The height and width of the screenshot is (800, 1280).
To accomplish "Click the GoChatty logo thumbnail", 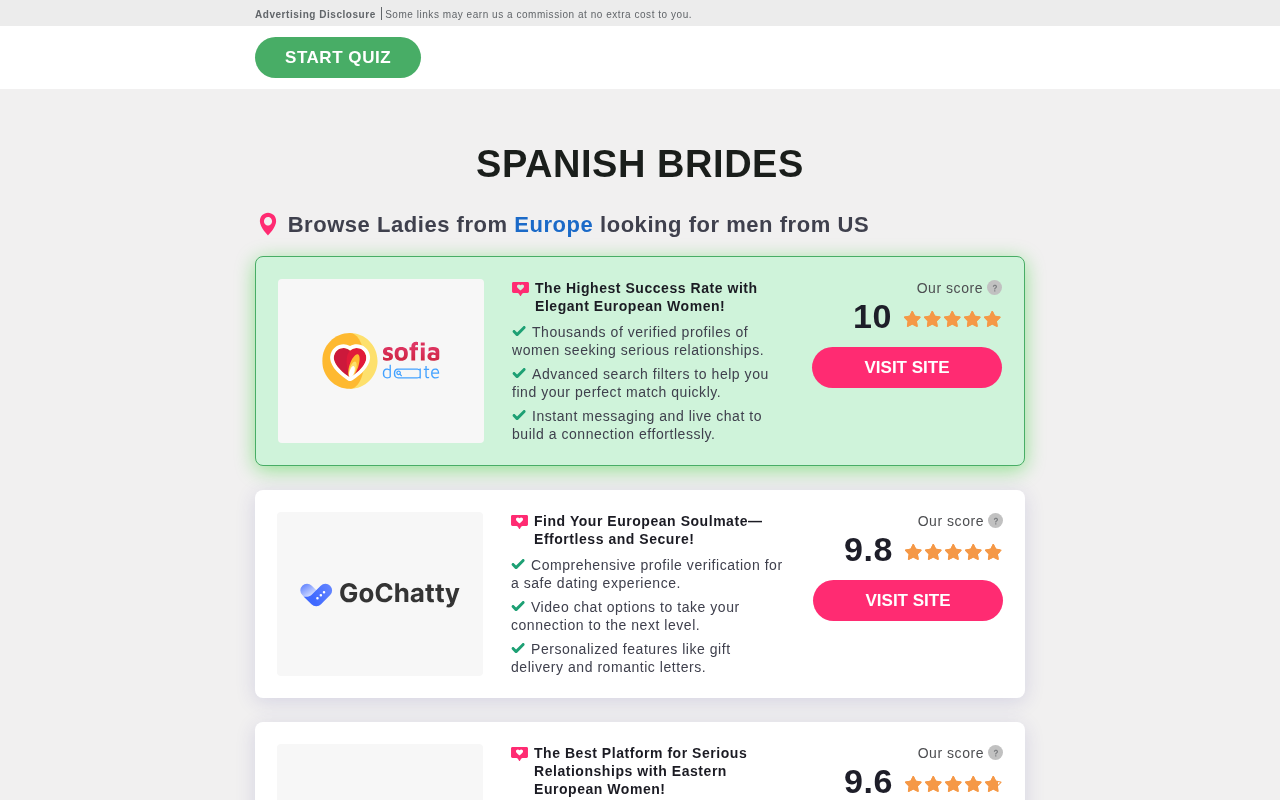I will point(380,594).
